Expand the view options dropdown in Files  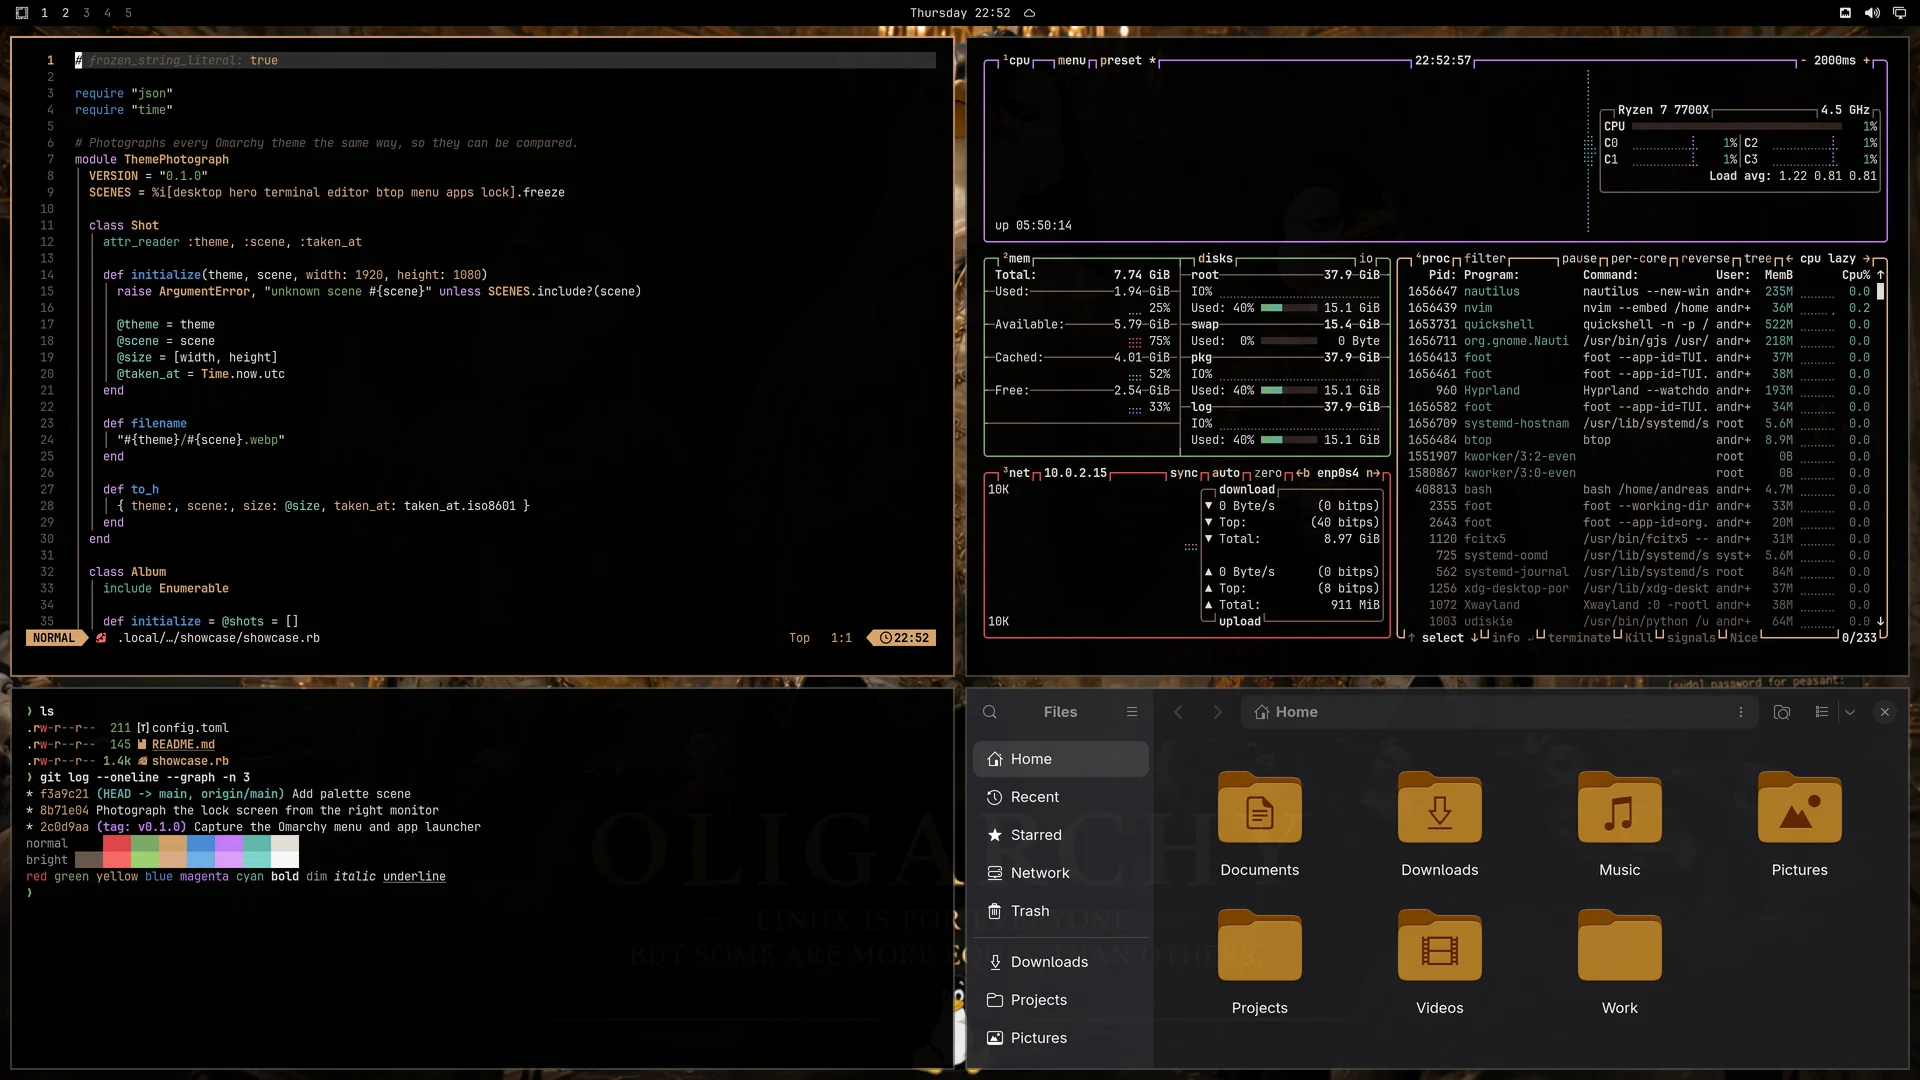click(1850, 712)
